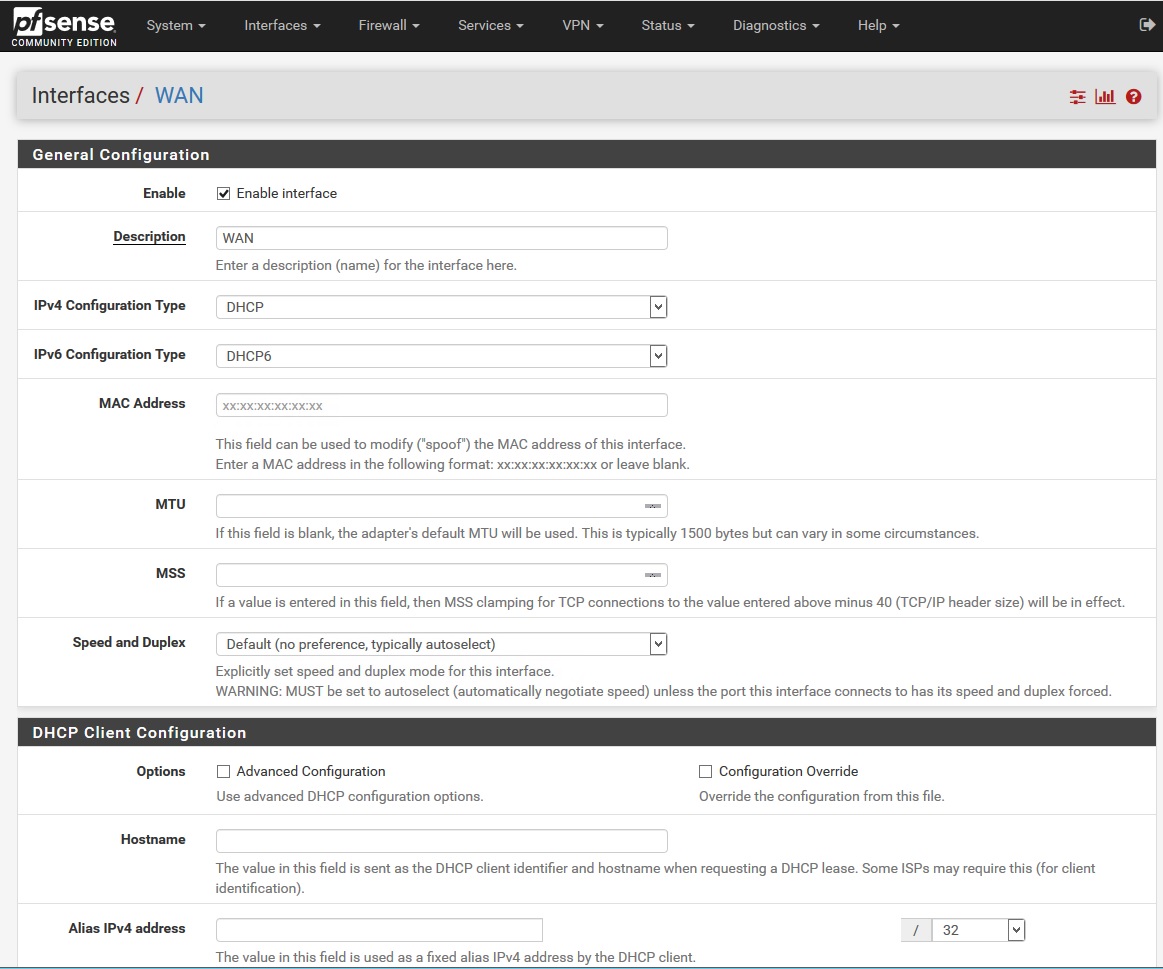Open the Interfaces menu
This screenshot has height=969, width=1163.
283,25
